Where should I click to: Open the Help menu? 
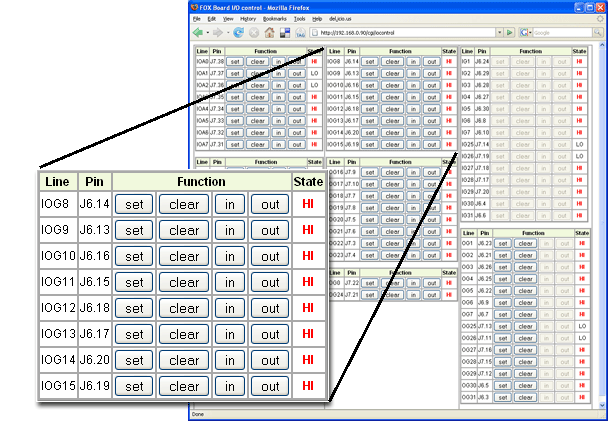(x=317, y=19)
